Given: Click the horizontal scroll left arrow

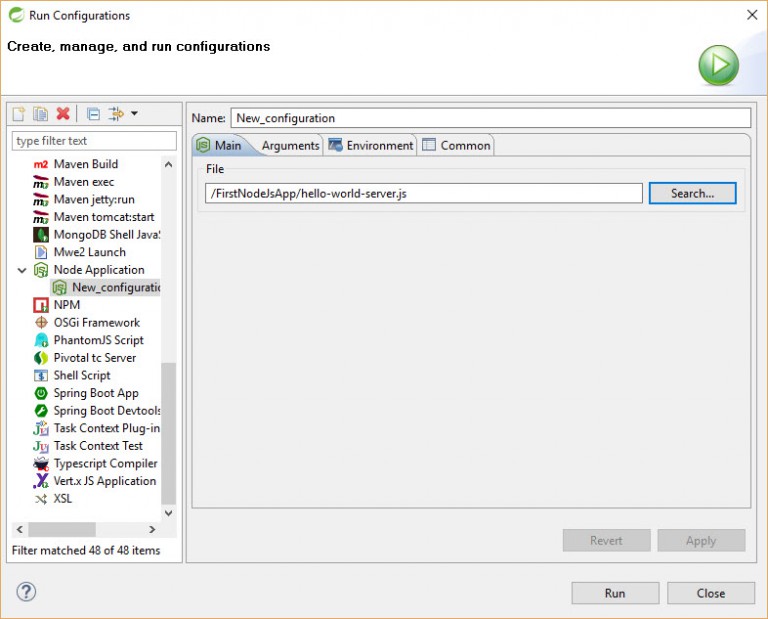Looking at the screenshot, I should [20, 529].
